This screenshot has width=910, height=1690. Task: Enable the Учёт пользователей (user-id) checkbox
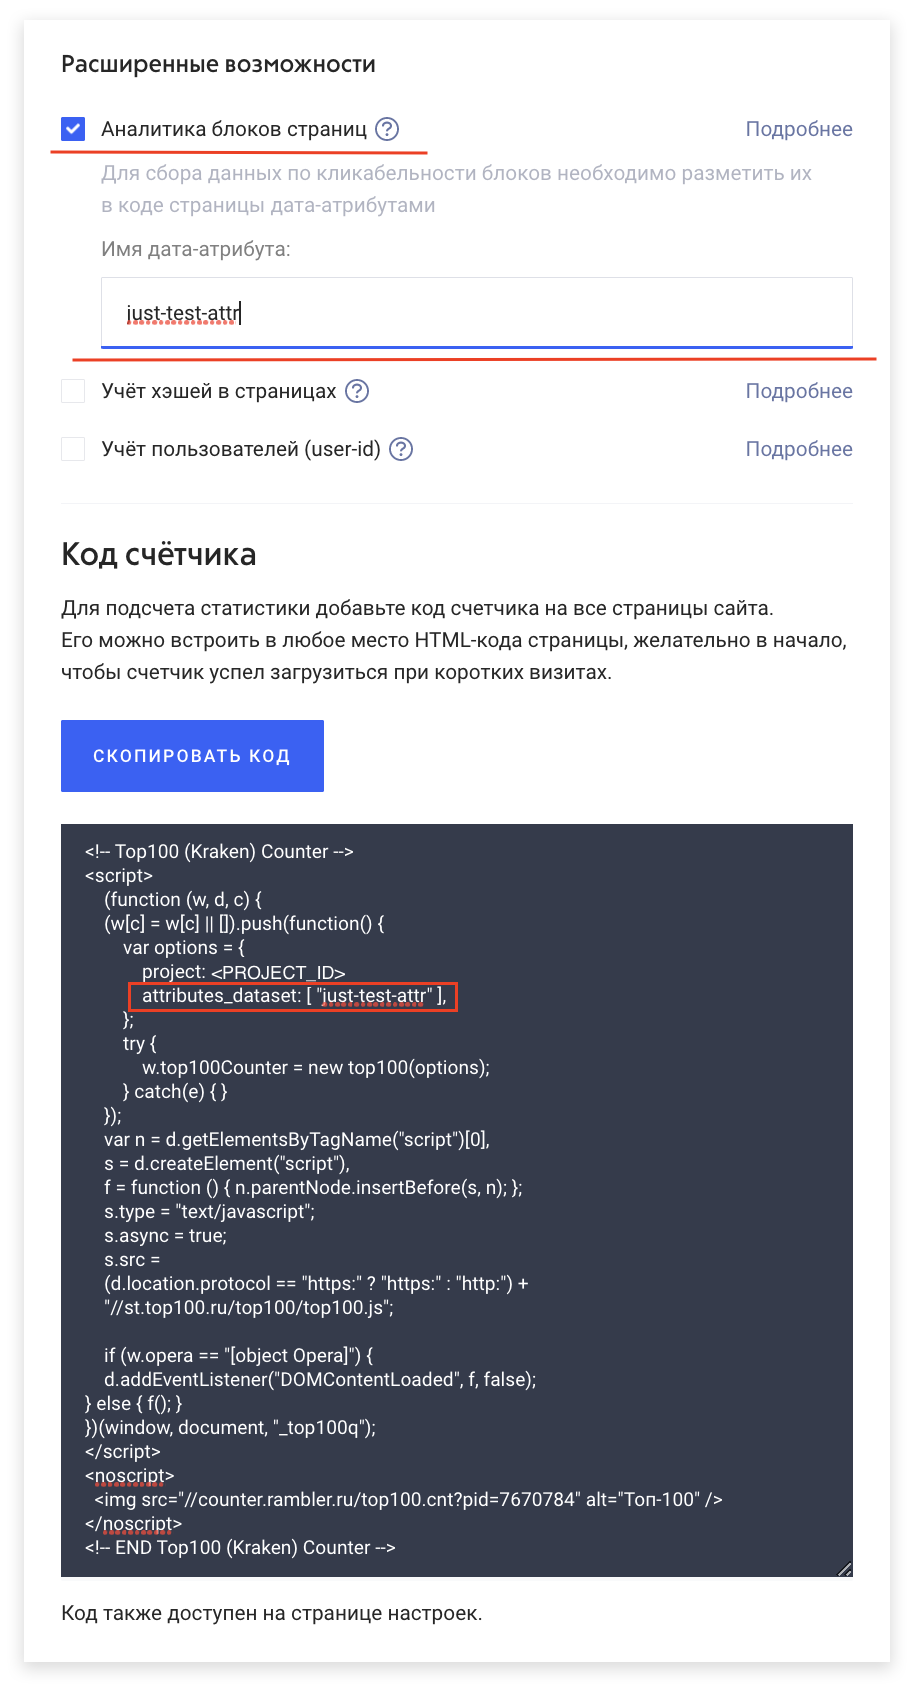coord(73,449)
